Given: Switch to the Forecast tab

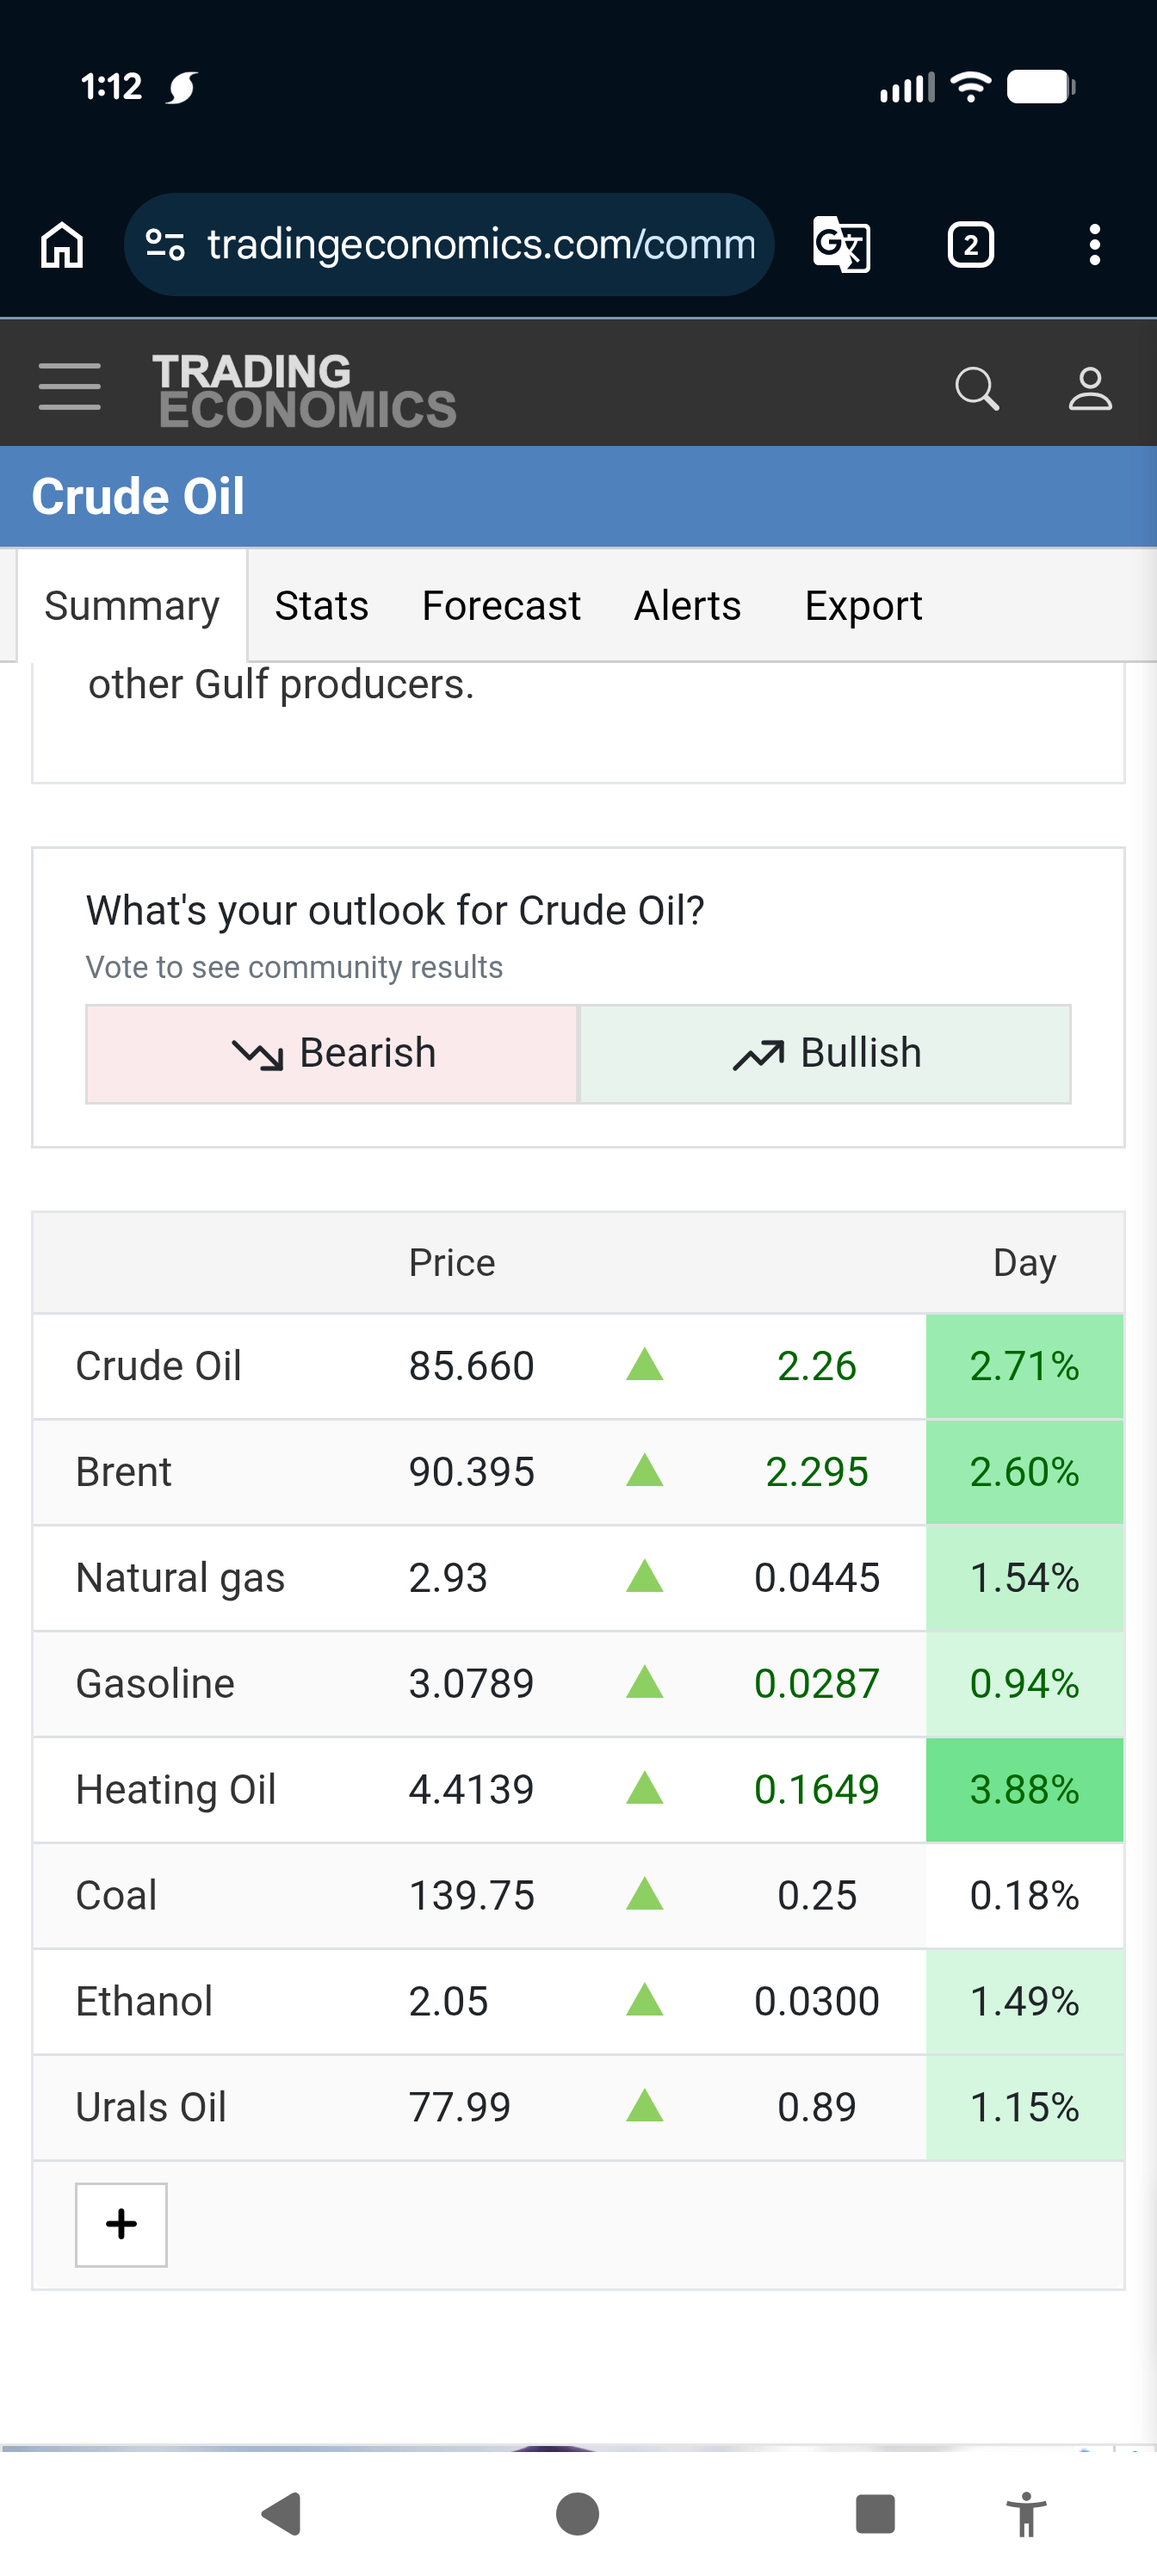Looking at the screenshot, I should click(x=501, y=606).
